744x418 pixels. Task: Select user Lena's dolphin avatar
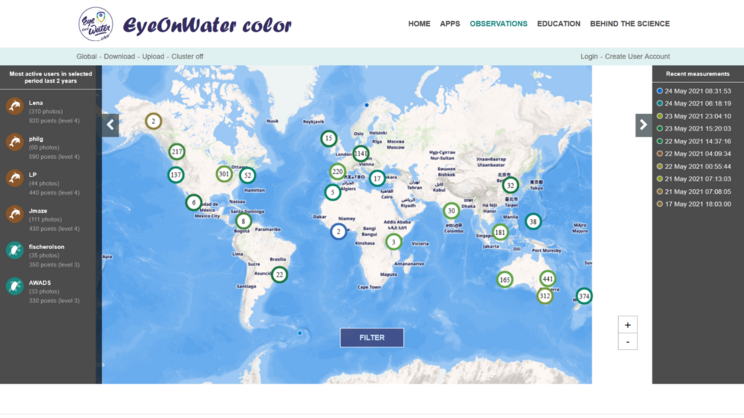tap(15, 106)
